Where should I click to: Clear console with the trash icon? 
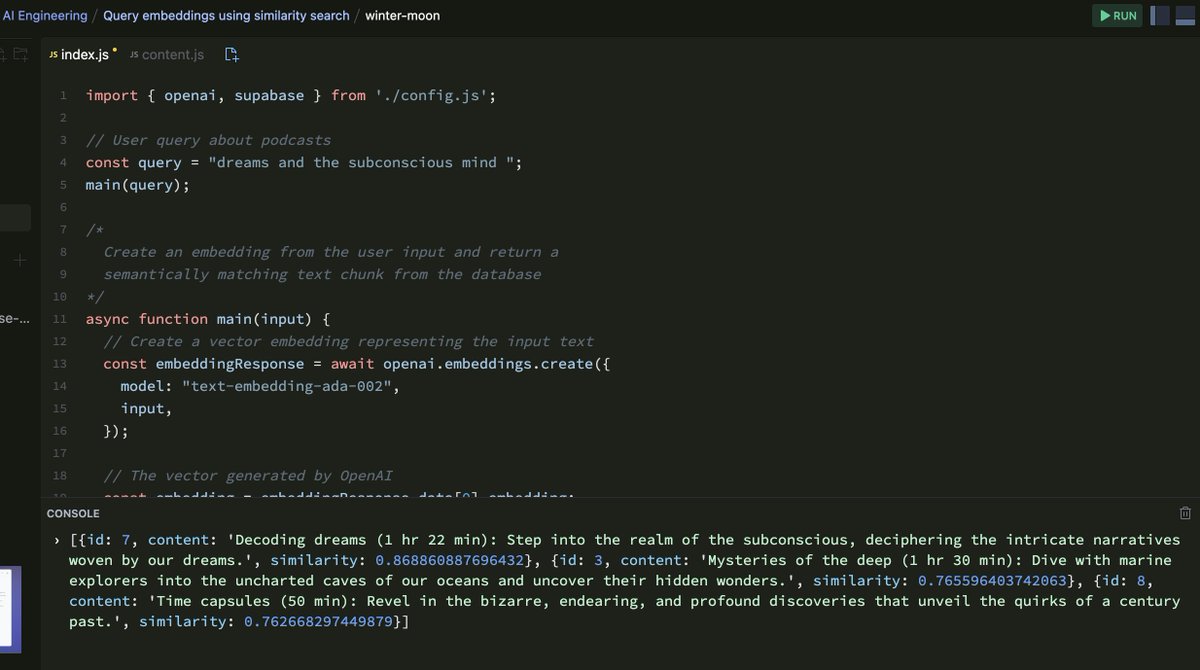pyautogui.click(x=1185, y=513)
